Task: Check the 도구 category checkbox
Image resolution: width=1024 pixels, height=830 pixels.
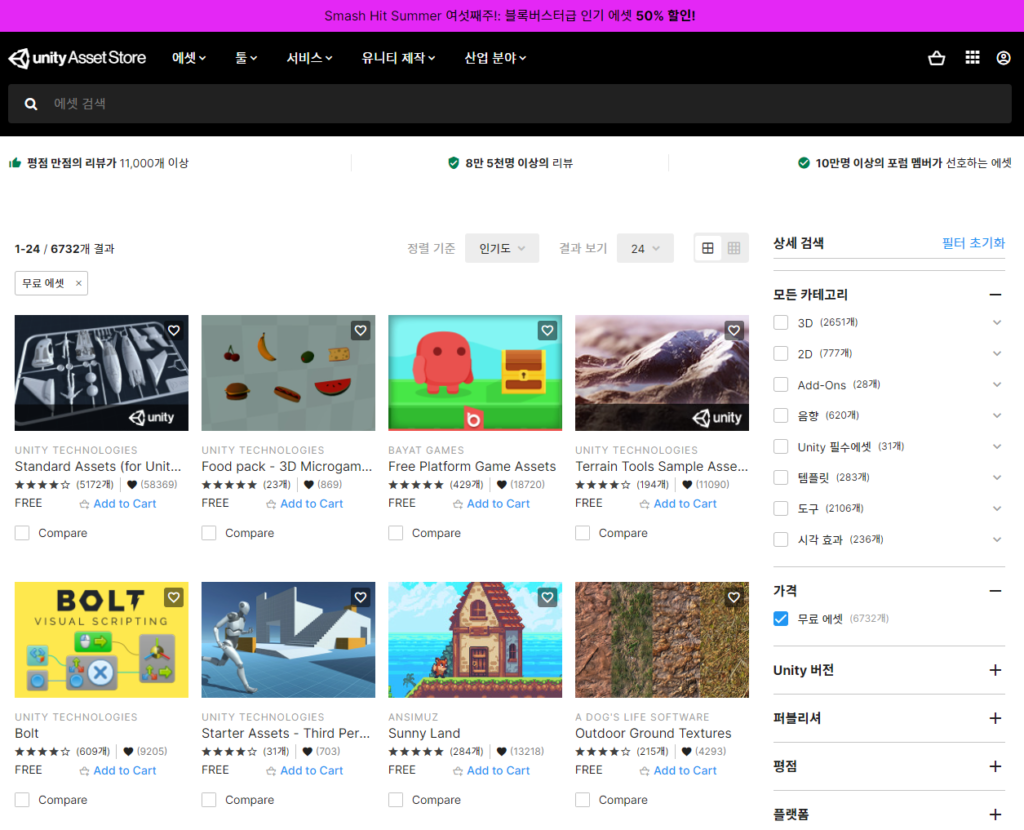Action: click(x=781, y=508)
